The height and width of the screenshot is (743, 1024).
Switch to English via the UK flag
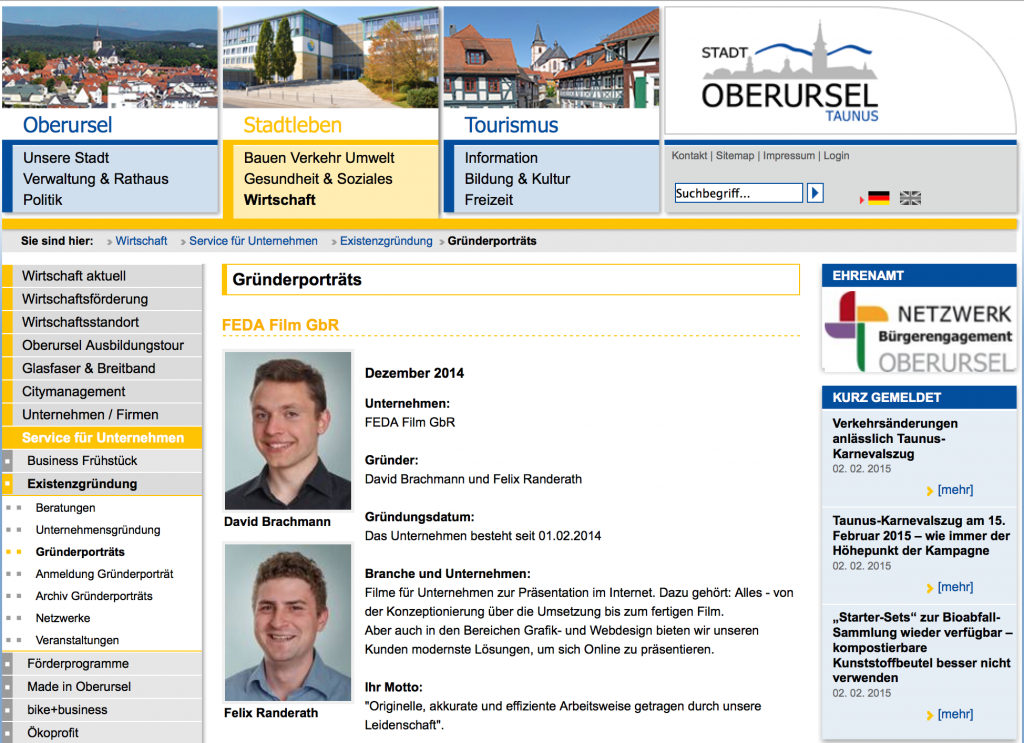(910, 198)
